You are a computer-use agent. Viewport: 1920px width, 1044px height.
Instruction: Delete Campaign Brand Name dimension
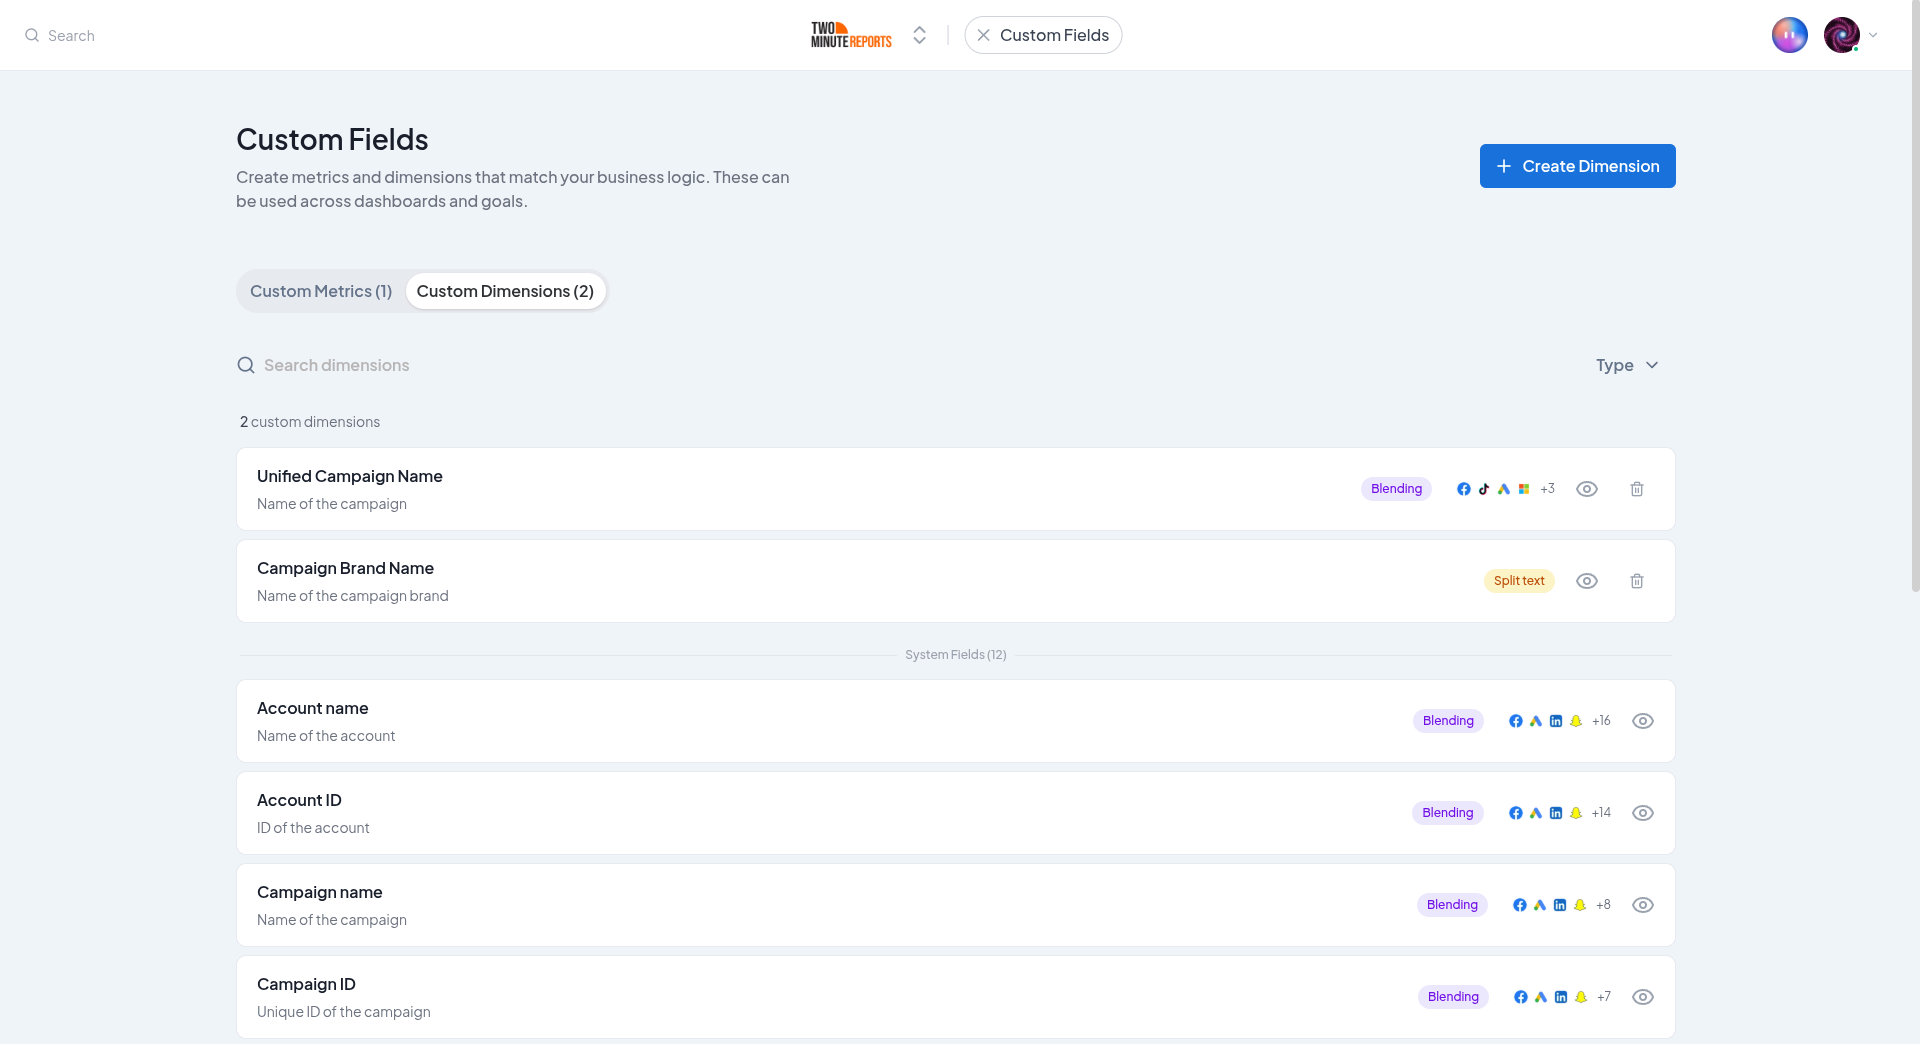[1637, 581]
